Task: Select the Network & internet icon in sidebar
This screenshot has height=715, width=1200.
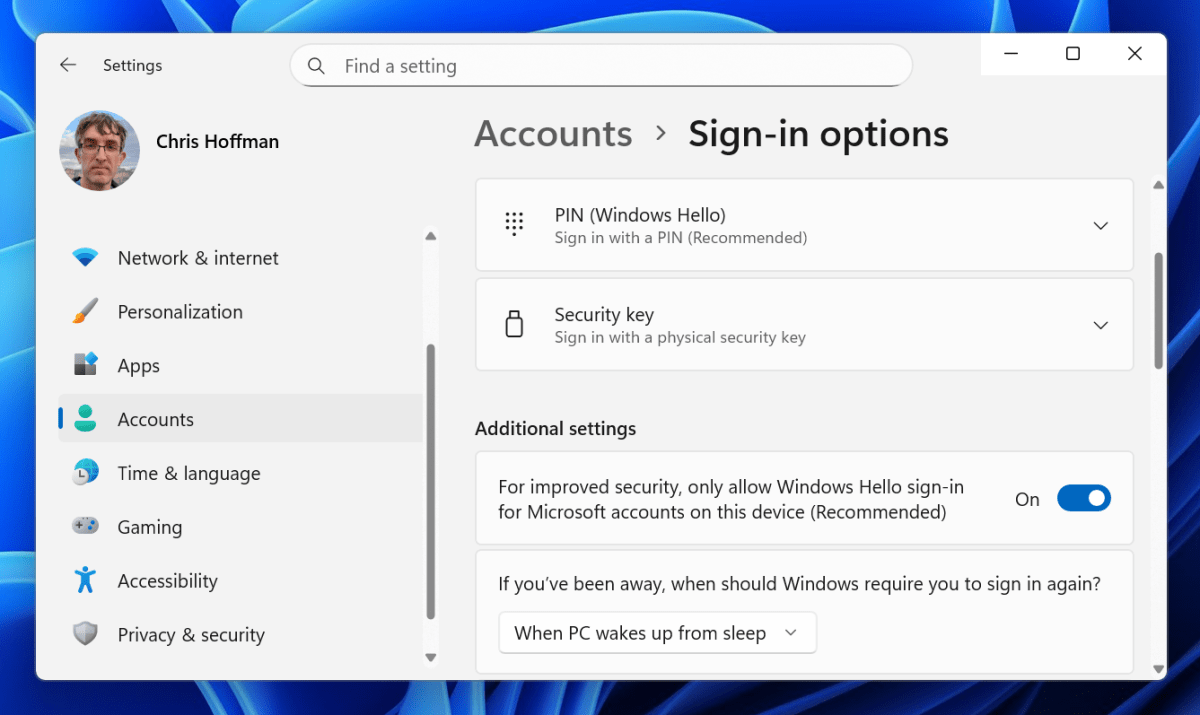Action: click(86, 257)
